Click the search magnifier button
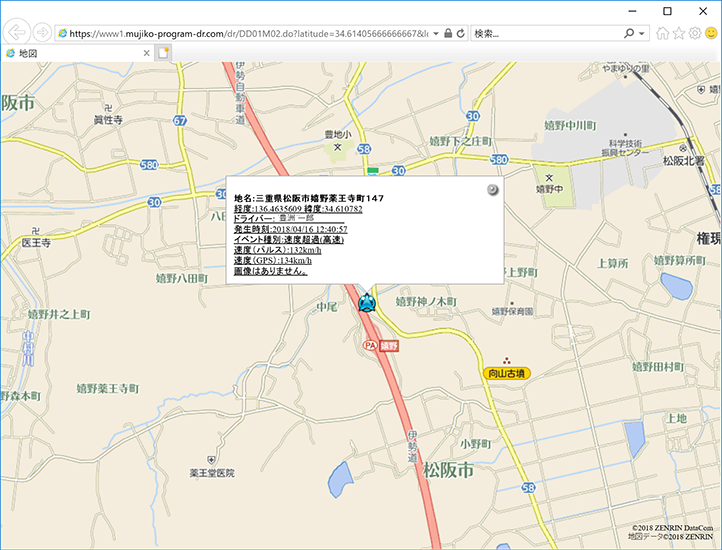The width and height of the screenshot is (722, 550). (x=629, y=33)
